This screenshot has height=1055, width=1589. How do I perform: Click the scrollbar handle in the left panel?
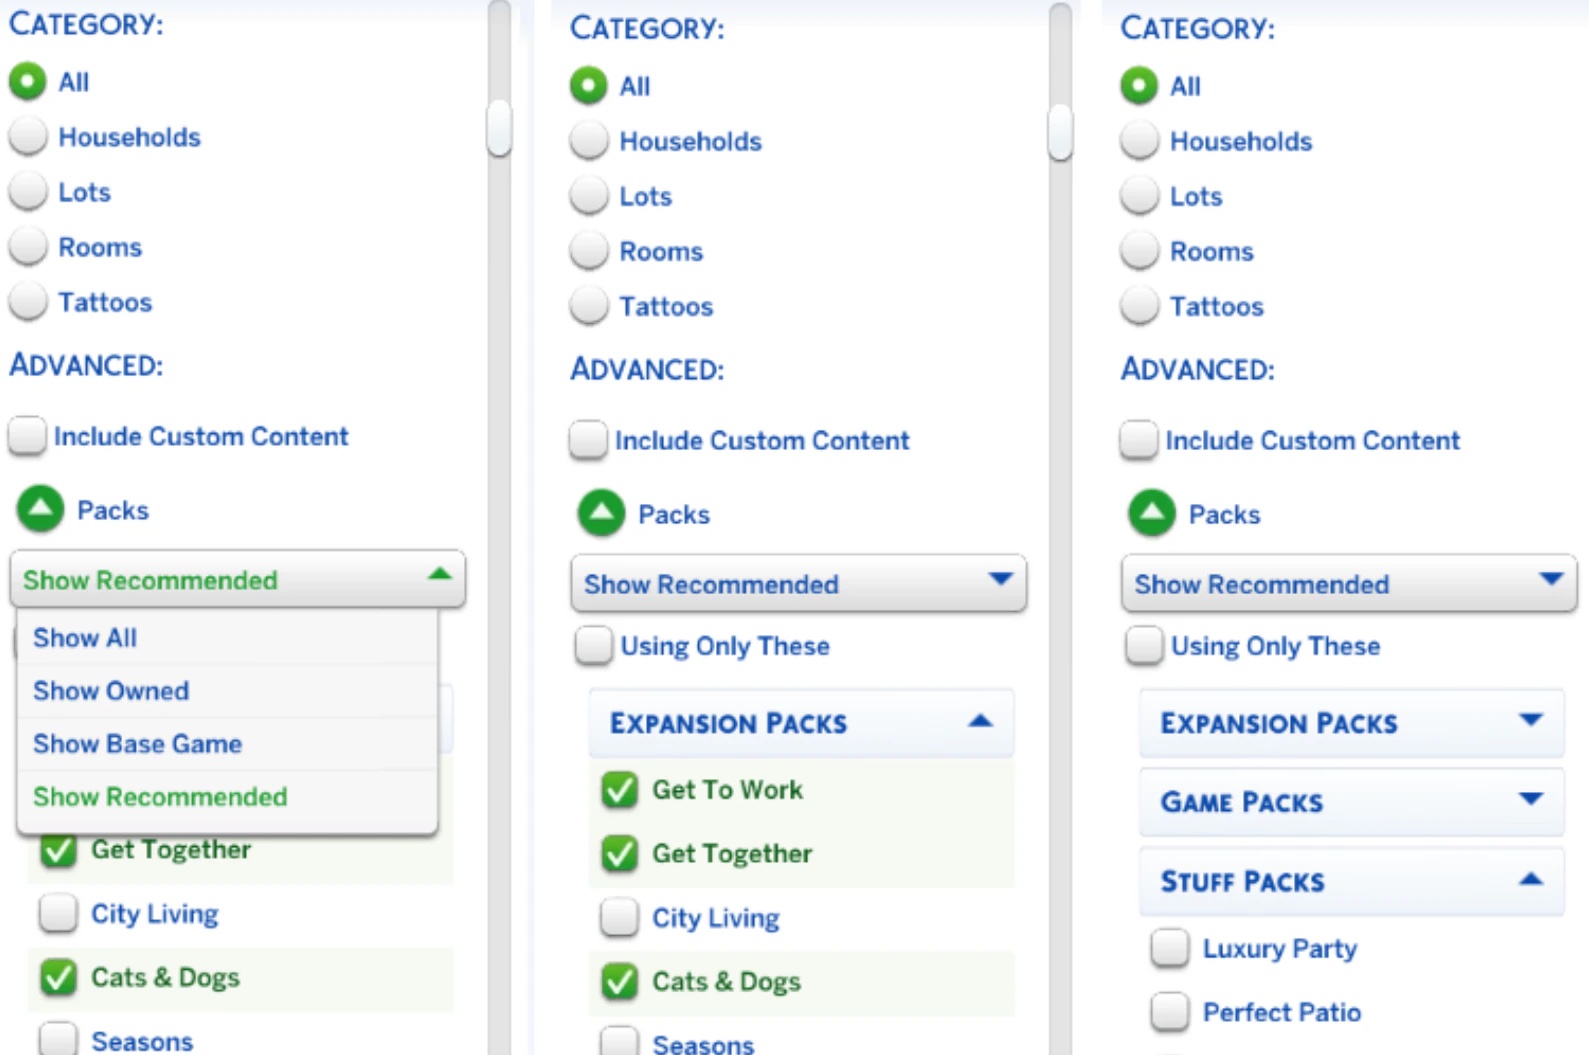[x=499, y=128]
